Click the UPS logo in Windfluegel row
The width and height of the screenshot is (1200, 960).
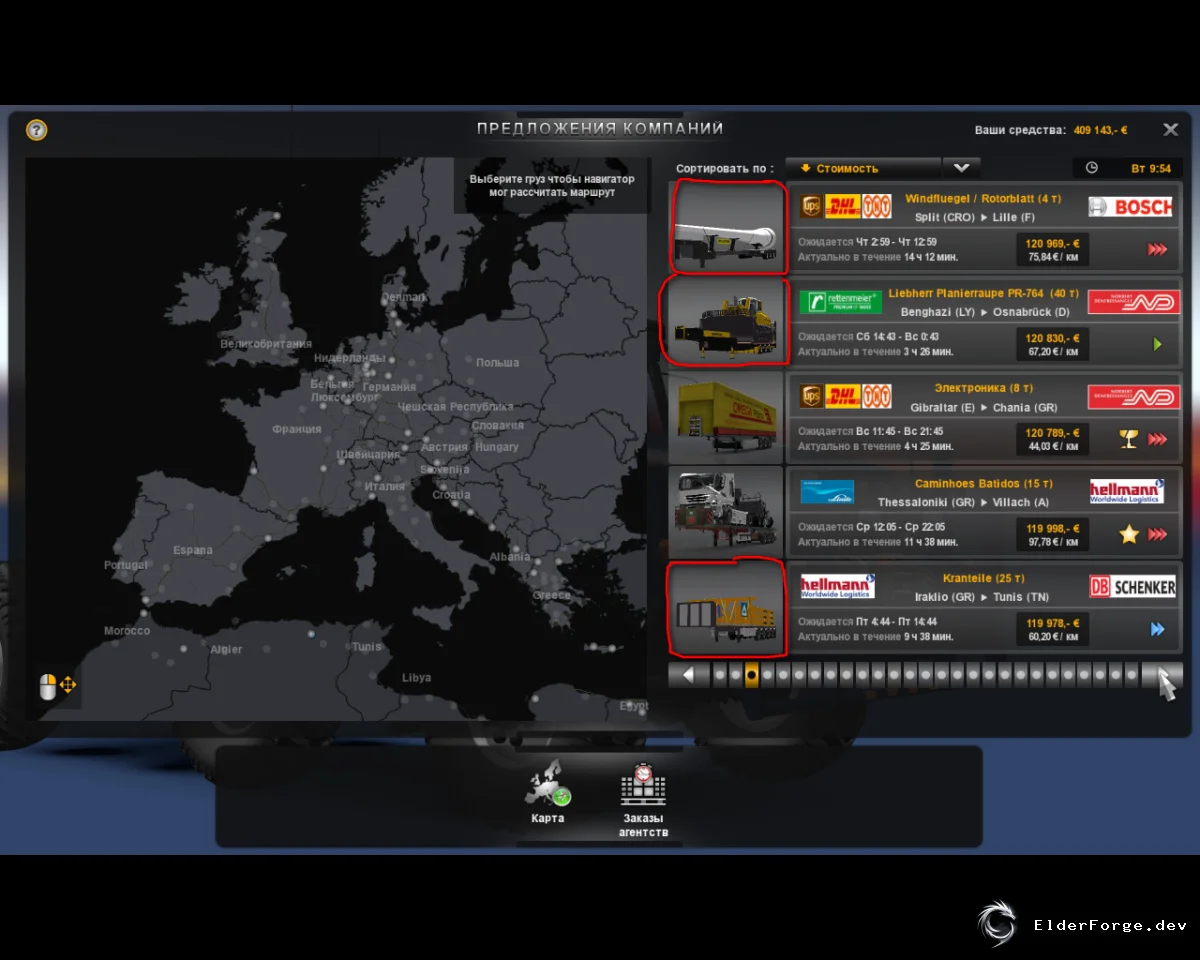coord(810,206)
